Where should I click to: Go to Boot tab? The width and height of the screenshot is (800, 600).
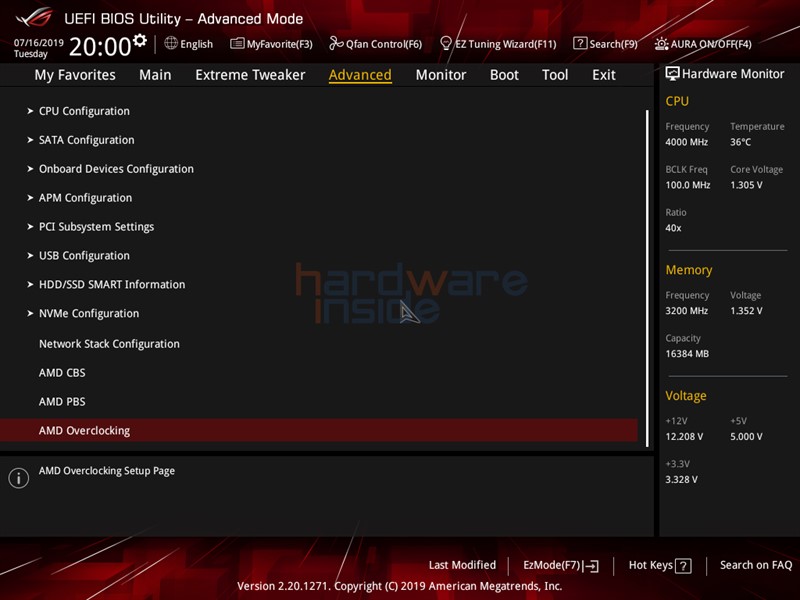click(x=504, y=75)
